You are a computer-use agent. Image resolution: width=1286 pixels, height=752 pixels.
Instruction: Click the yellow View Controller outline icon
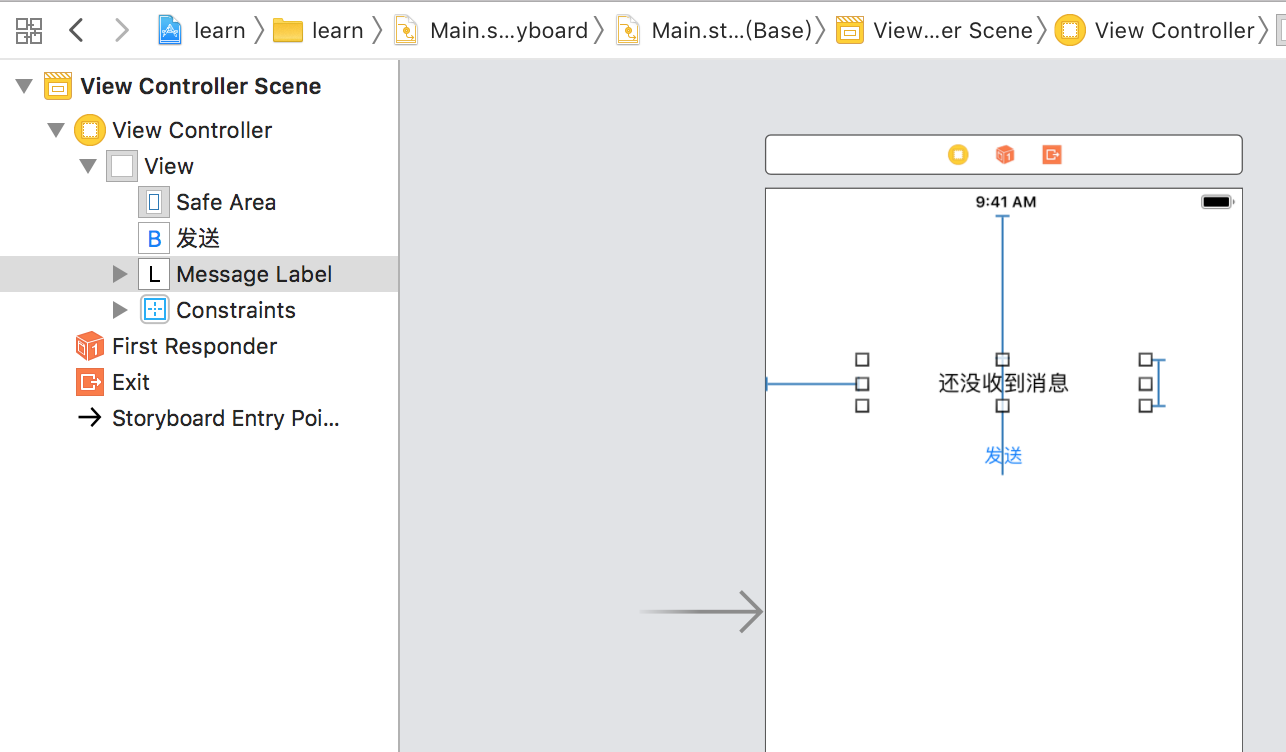[90, 130]
